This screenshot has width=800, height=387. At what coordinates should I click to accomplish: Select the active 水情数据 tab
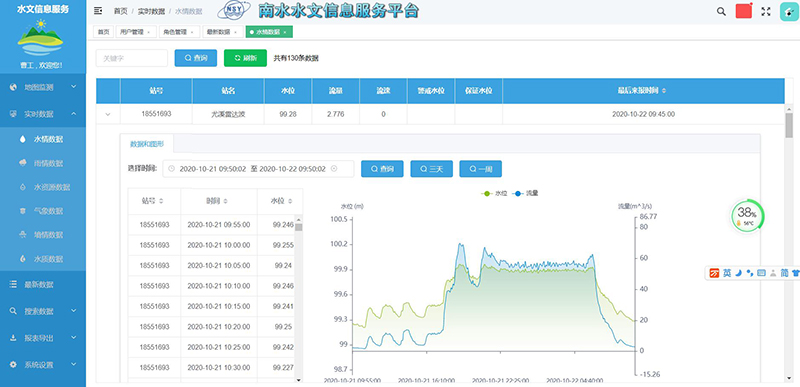pyautogui.click(x=269, y=32)
